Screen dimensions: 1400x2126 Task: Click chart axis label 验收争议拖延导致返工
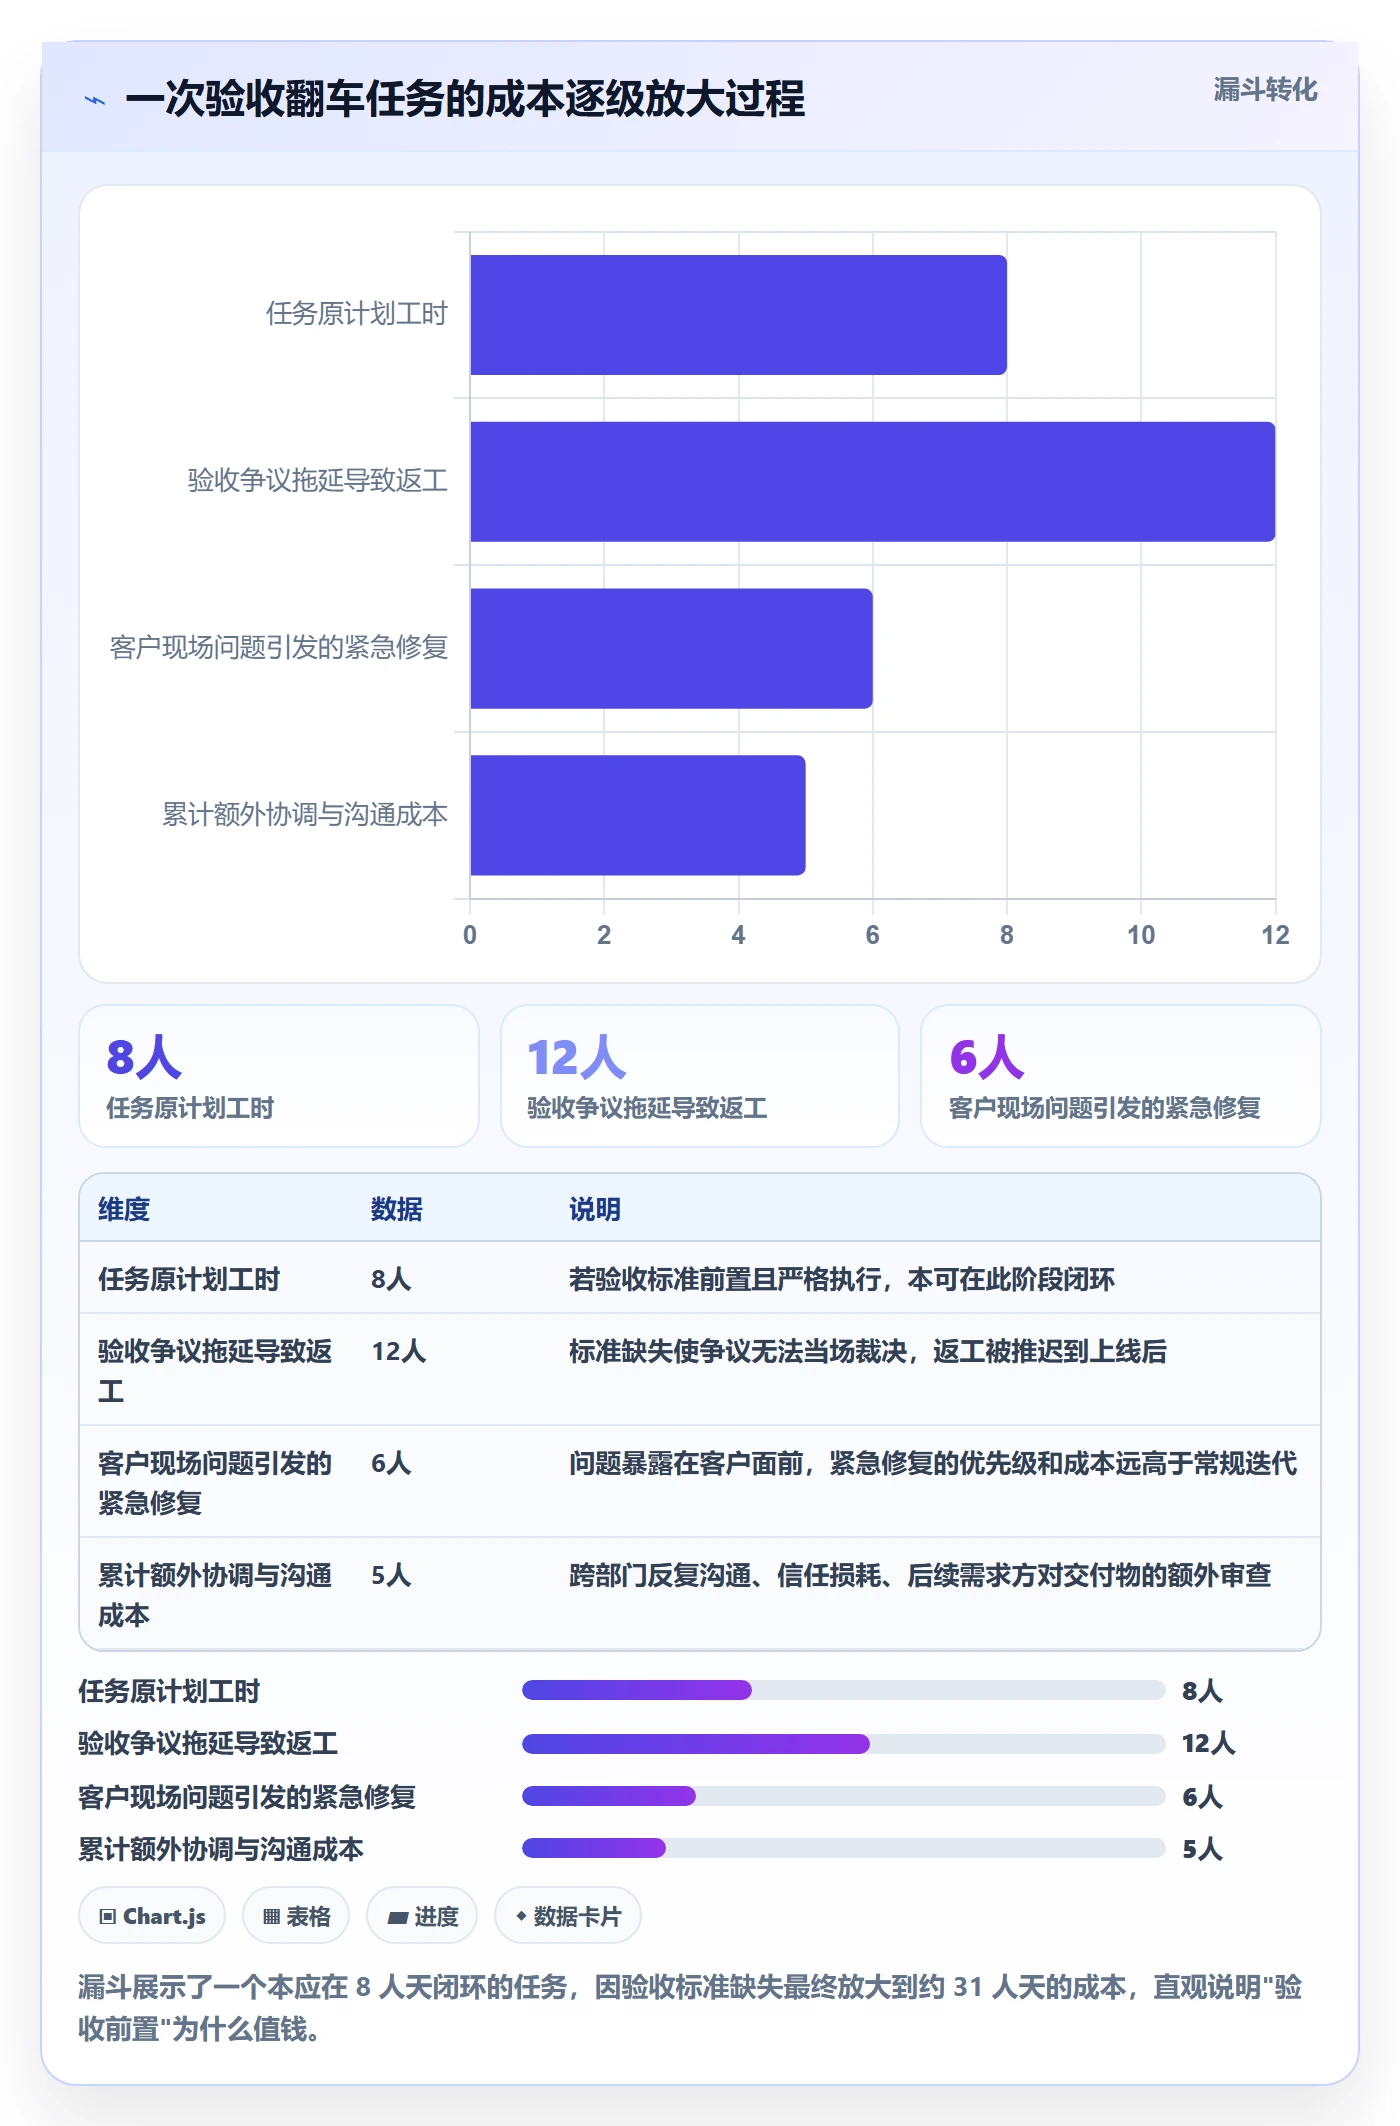tap(318, 481)
